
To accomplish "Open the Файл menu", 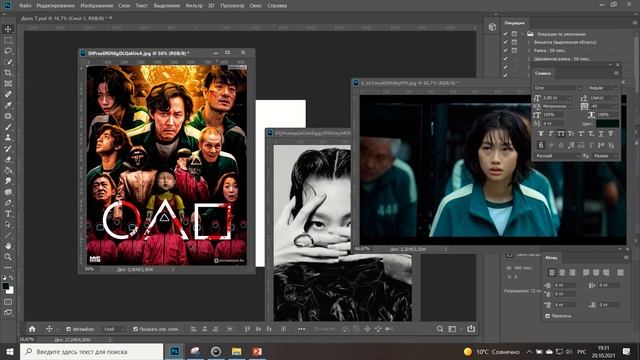I will pyautogui.click(x=25, y=6).
